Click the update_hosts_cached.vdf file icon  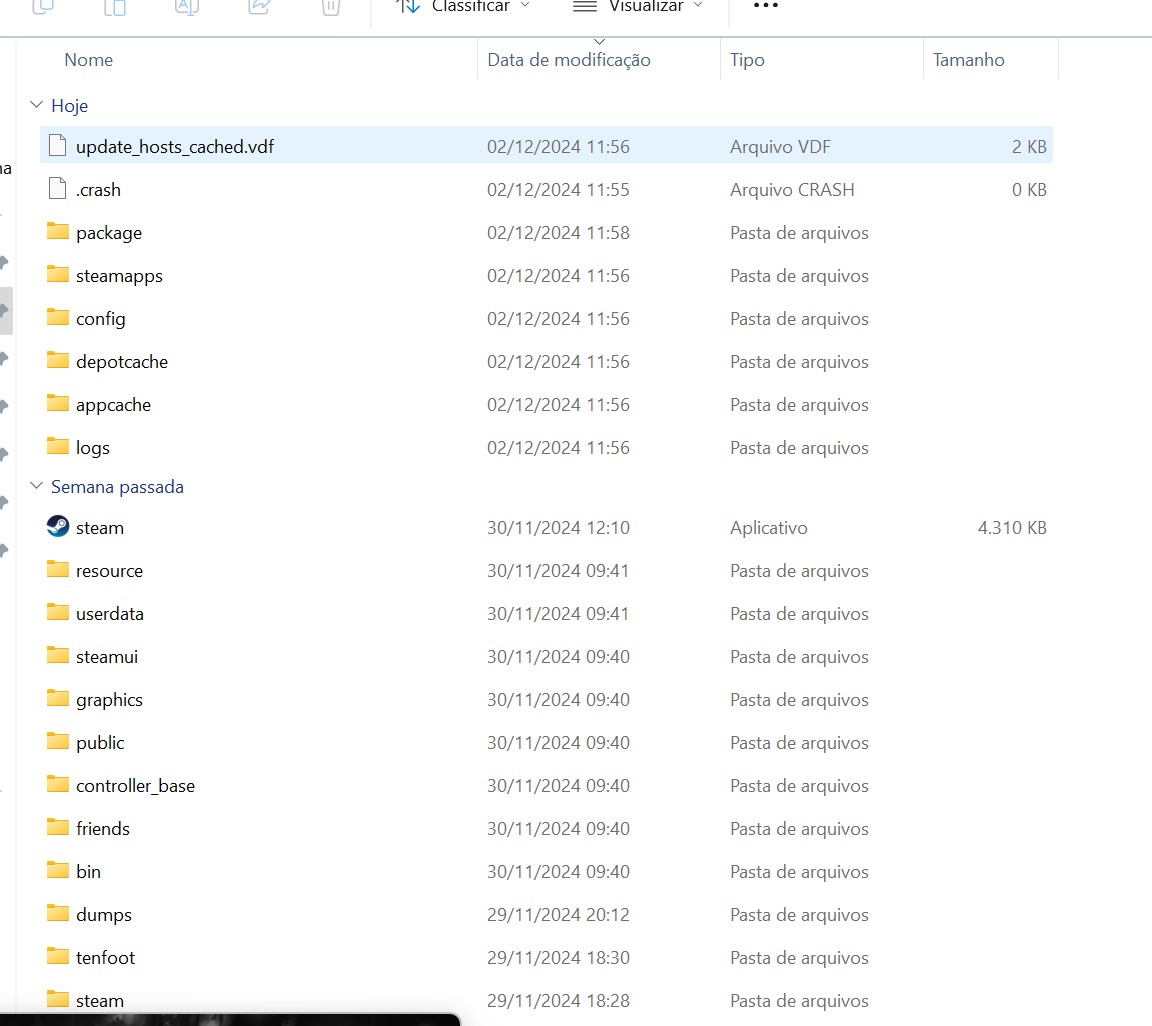click(x=58, y=147)
